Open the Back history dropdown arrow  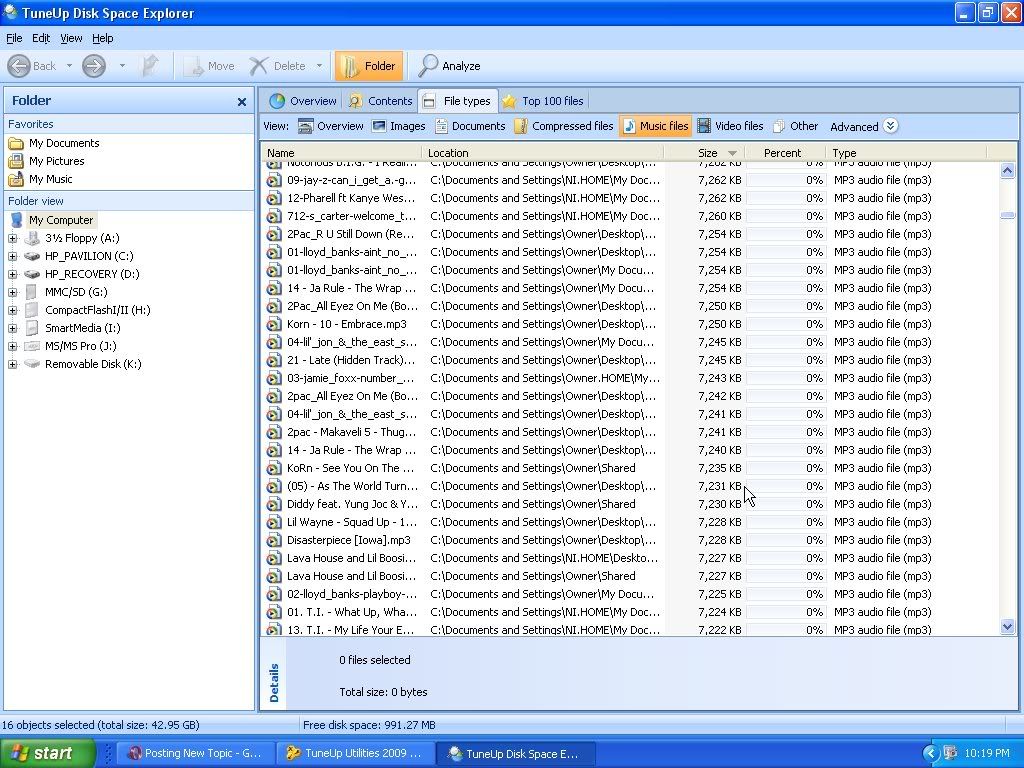pyautogui.click(x=69, y=66)
